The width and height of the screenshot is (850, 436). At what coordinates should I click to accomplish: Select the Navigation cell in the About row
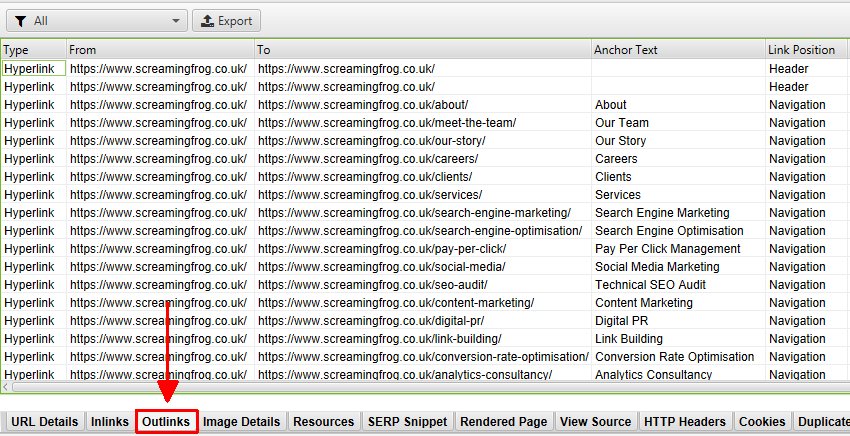[x=806, y=105]
